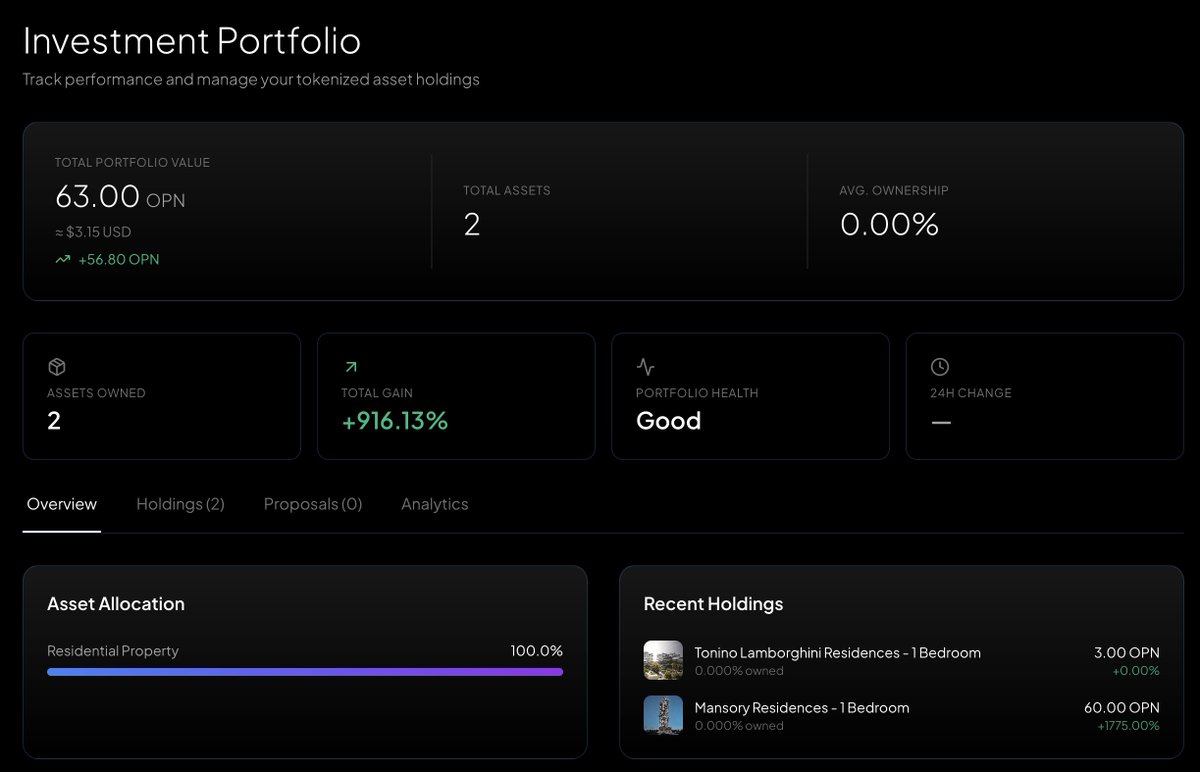Open the Proposals (0) tab
Image resolution: width=1200 pixels, height=772 pixels.
tap(312, 504)
